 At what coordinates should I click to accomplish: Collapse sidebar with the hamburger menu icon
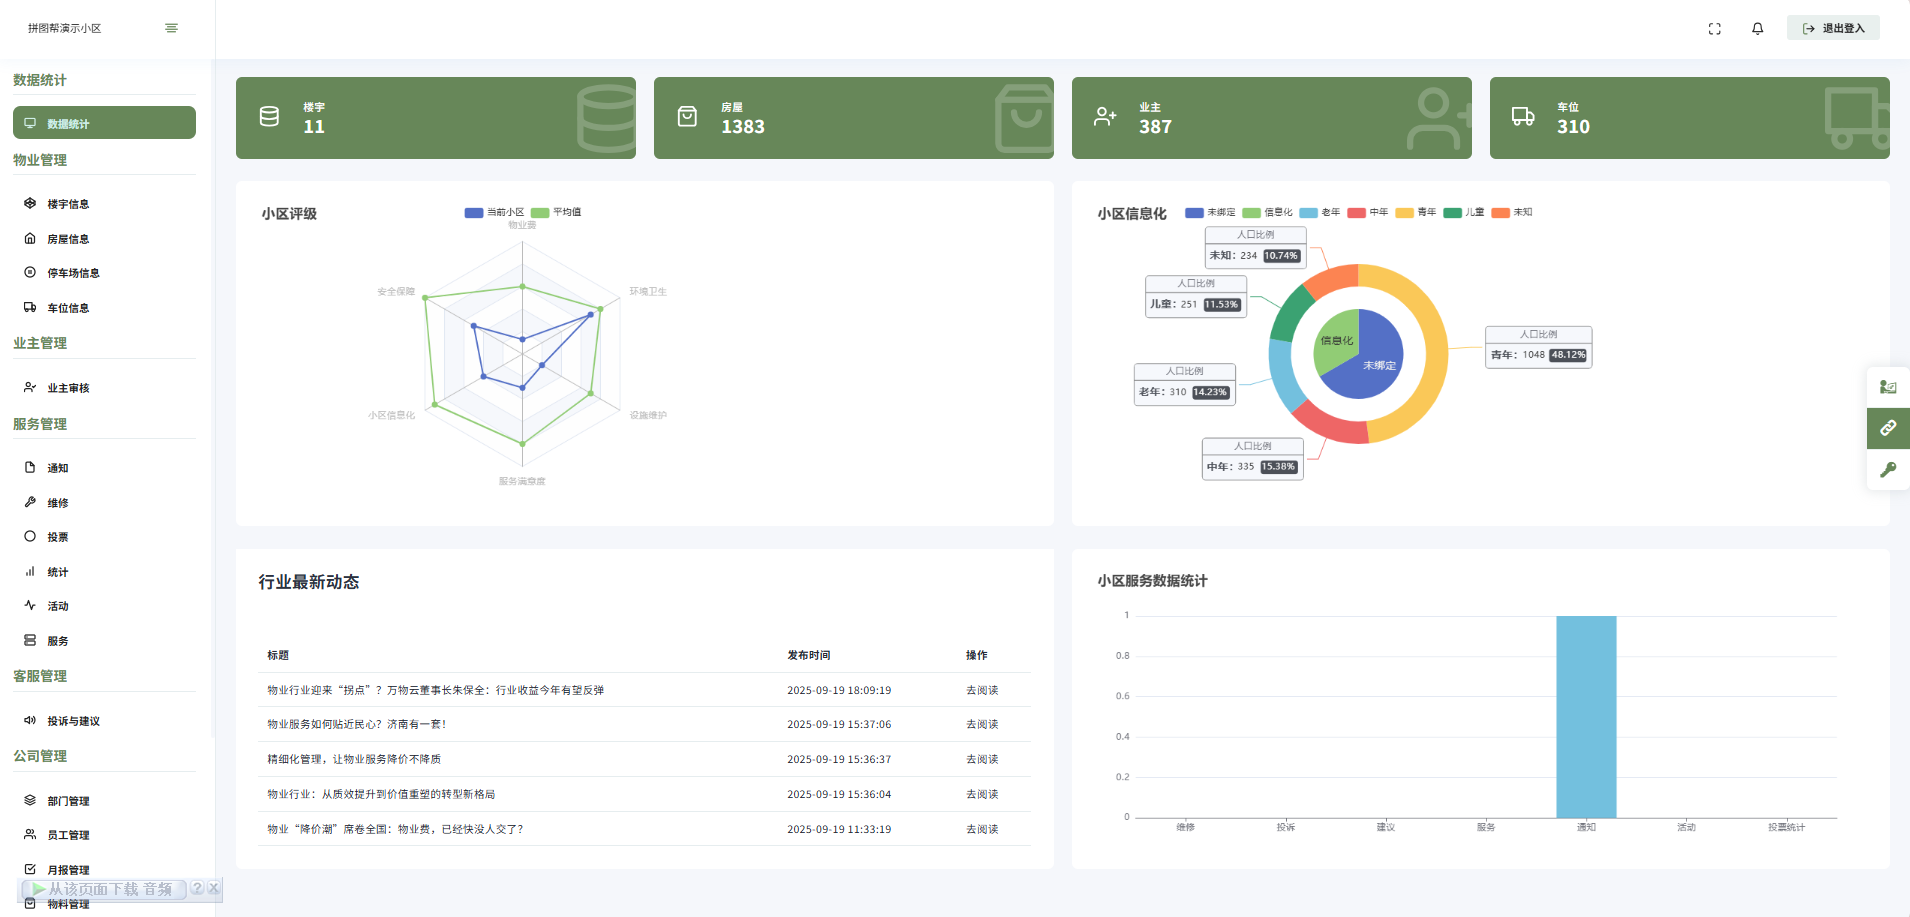[171, 28]
